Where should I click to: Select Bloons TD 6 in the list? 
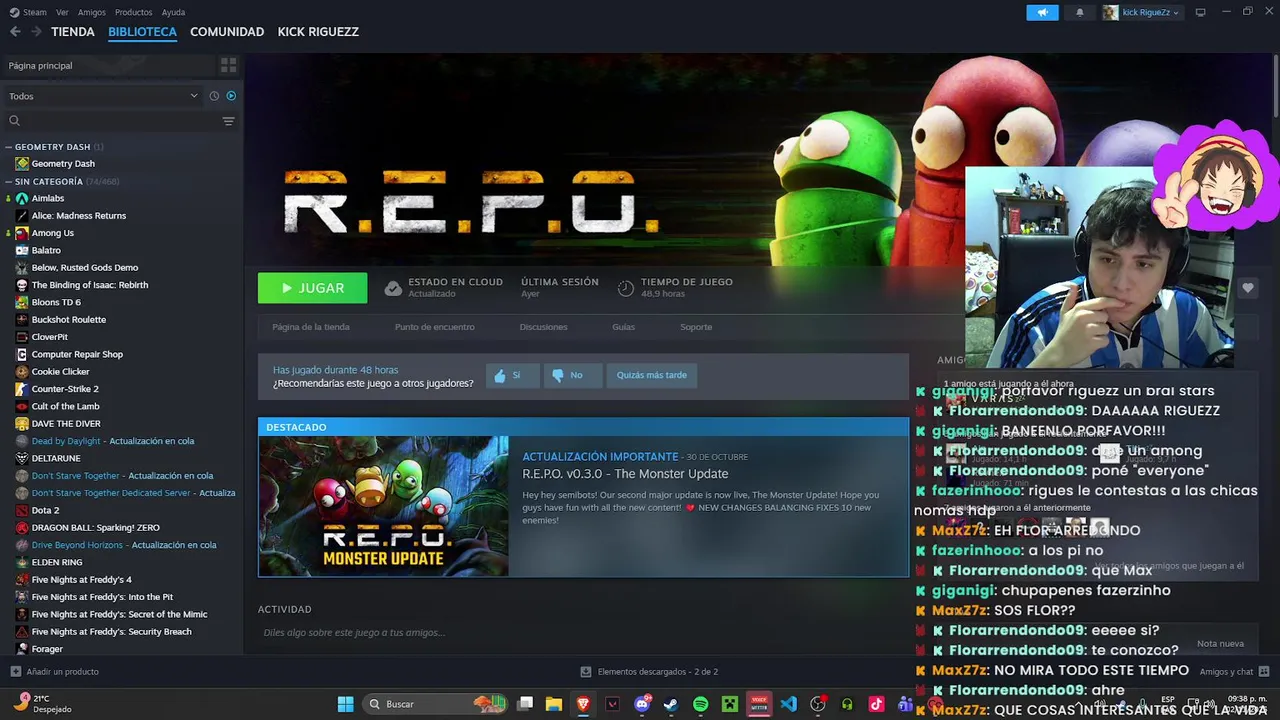click(56, 302)
